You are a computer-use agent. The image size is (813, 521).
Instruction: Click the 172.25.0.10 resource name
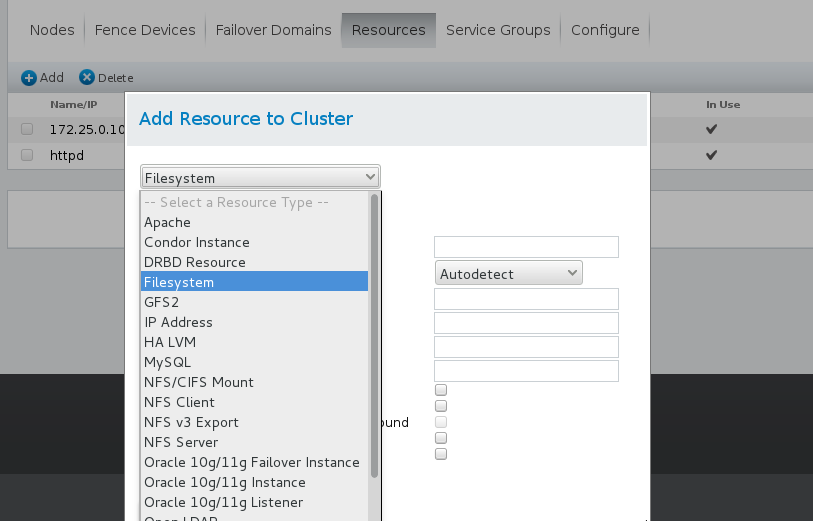point(87,130)
